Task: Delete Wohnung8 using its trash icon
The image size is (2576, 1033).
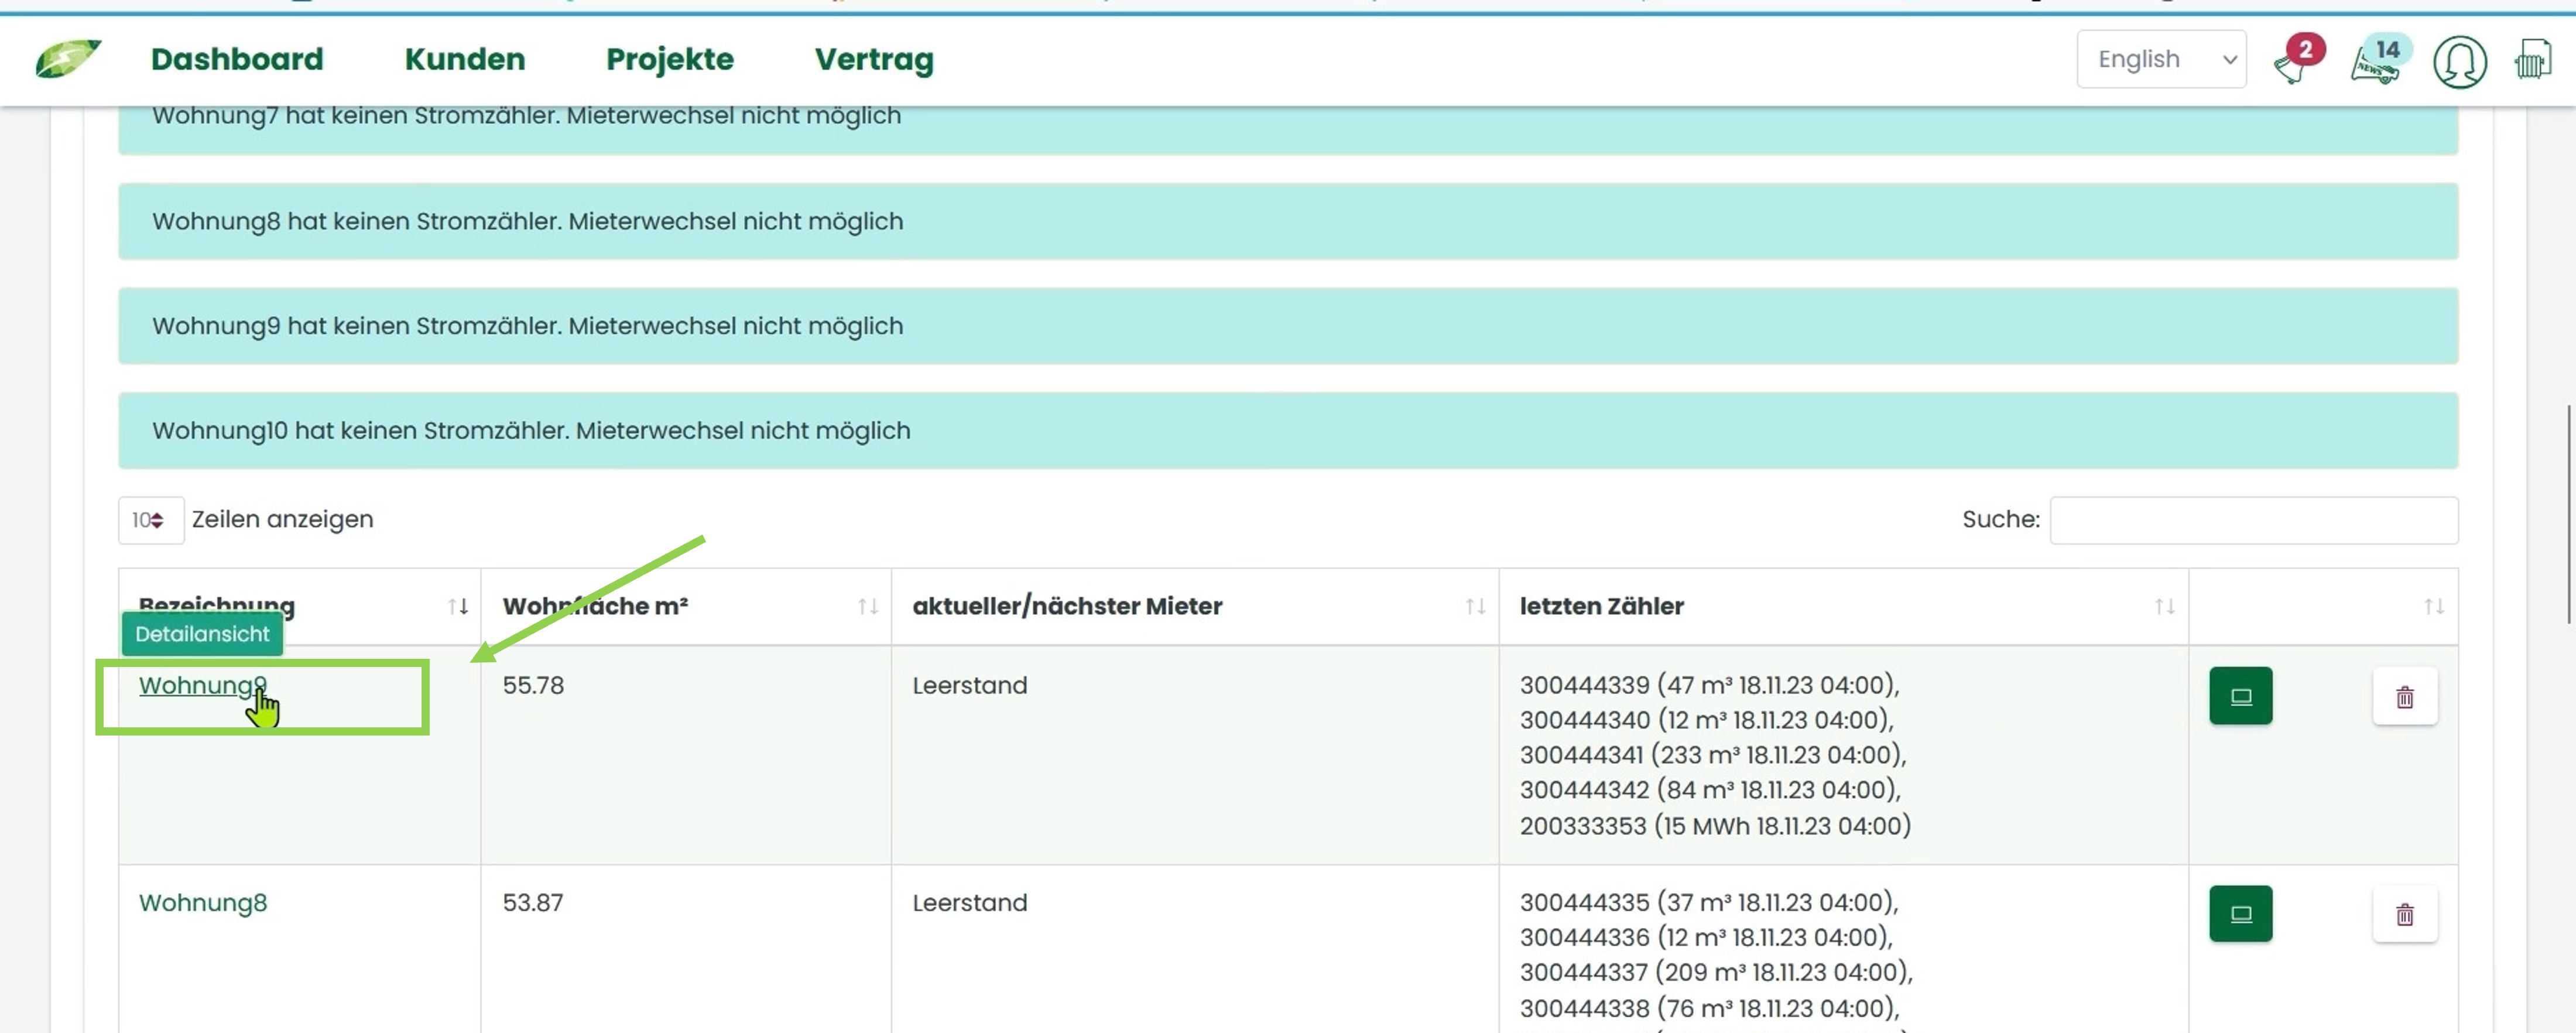Action: click(x=2405, y=913)
